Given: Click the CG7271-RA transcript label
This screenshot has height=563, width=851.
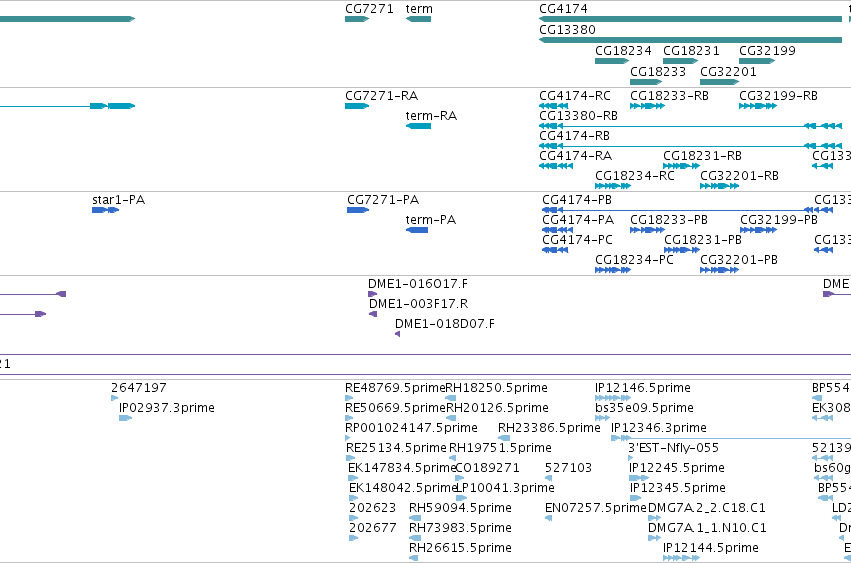Looking at the screenshot, I should pos(382,96).
